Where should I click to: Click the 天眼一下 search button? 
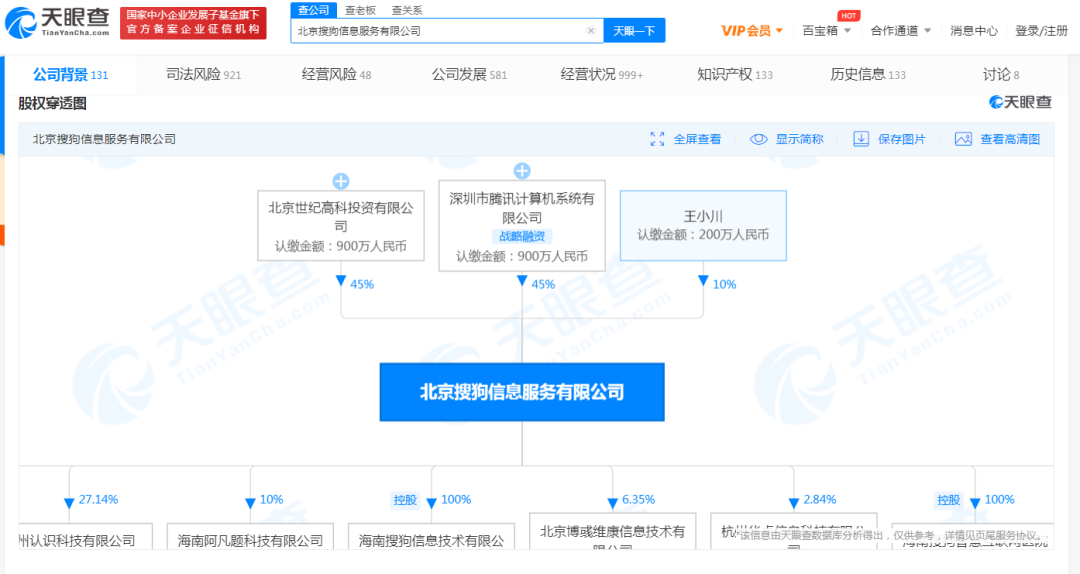point(634,30)
